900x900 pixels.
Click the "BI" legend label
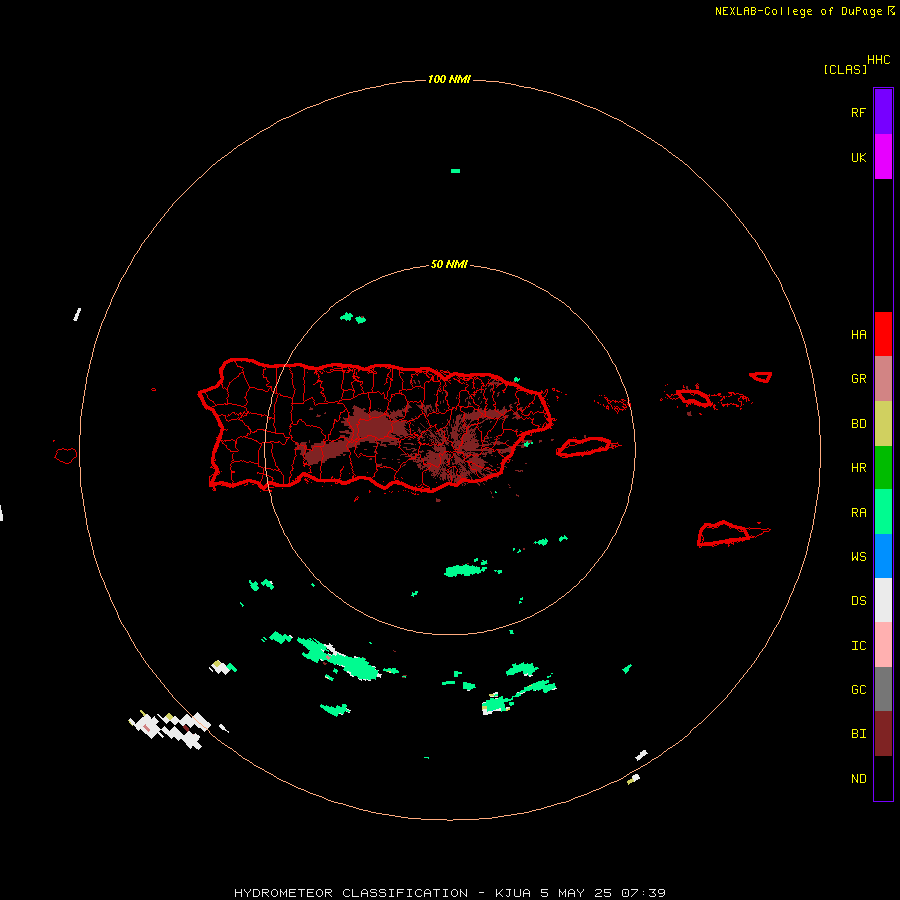858,734
